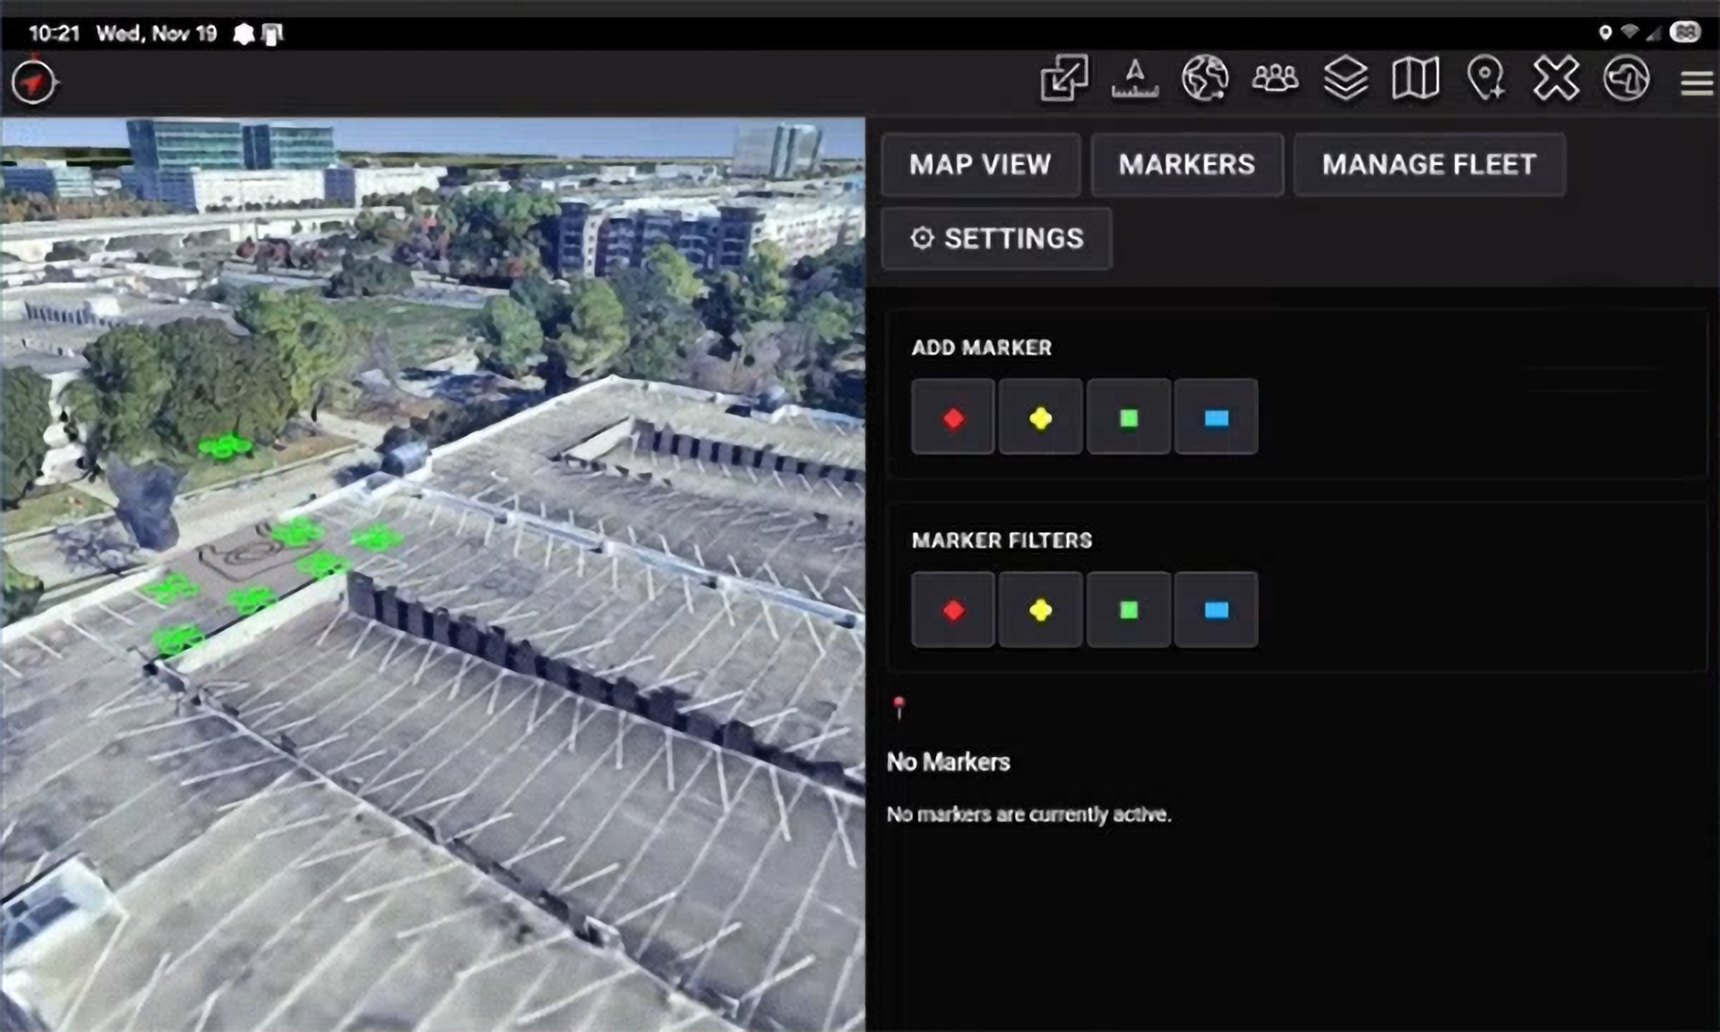Toggle the blue rectangle marker filter
Viewport: 1720px width, 1032px height.
point(1216,610)
